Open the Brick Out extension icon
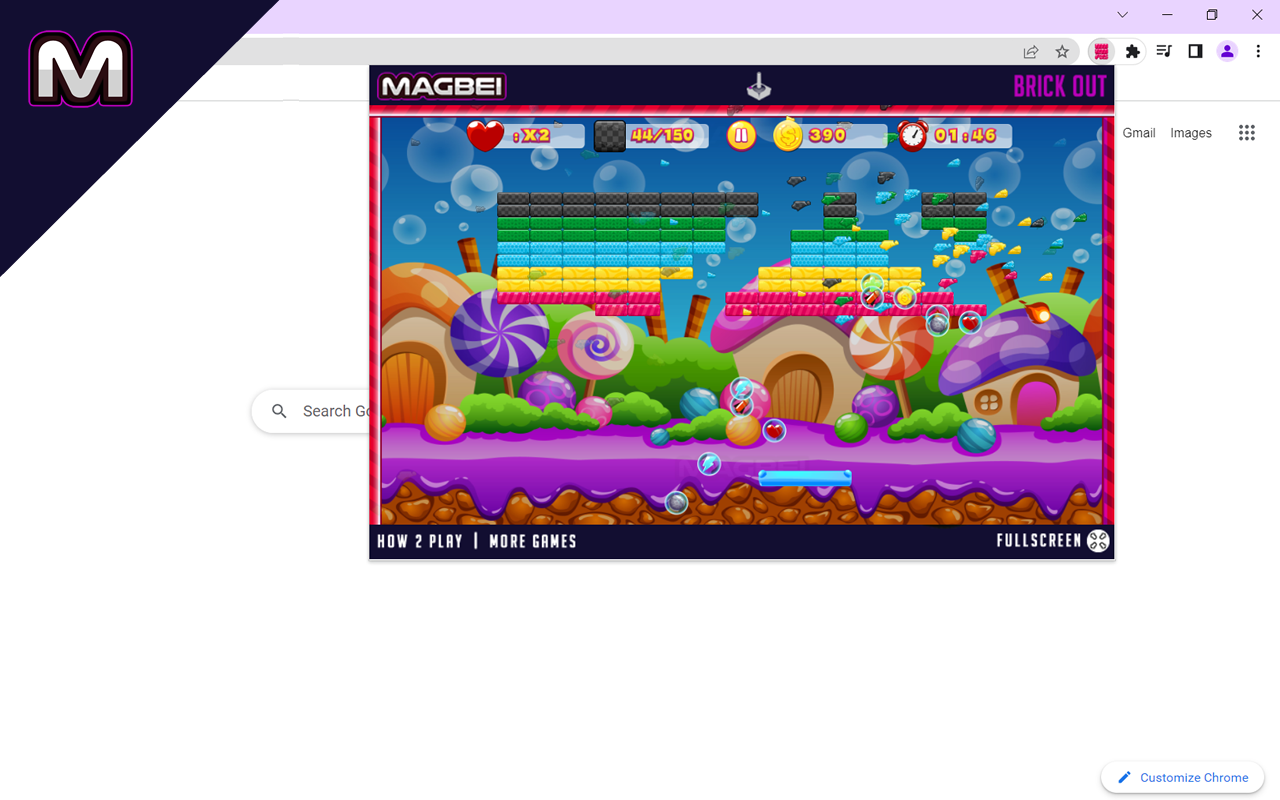The image size is (1280, 800). [x=1101, y=52]
